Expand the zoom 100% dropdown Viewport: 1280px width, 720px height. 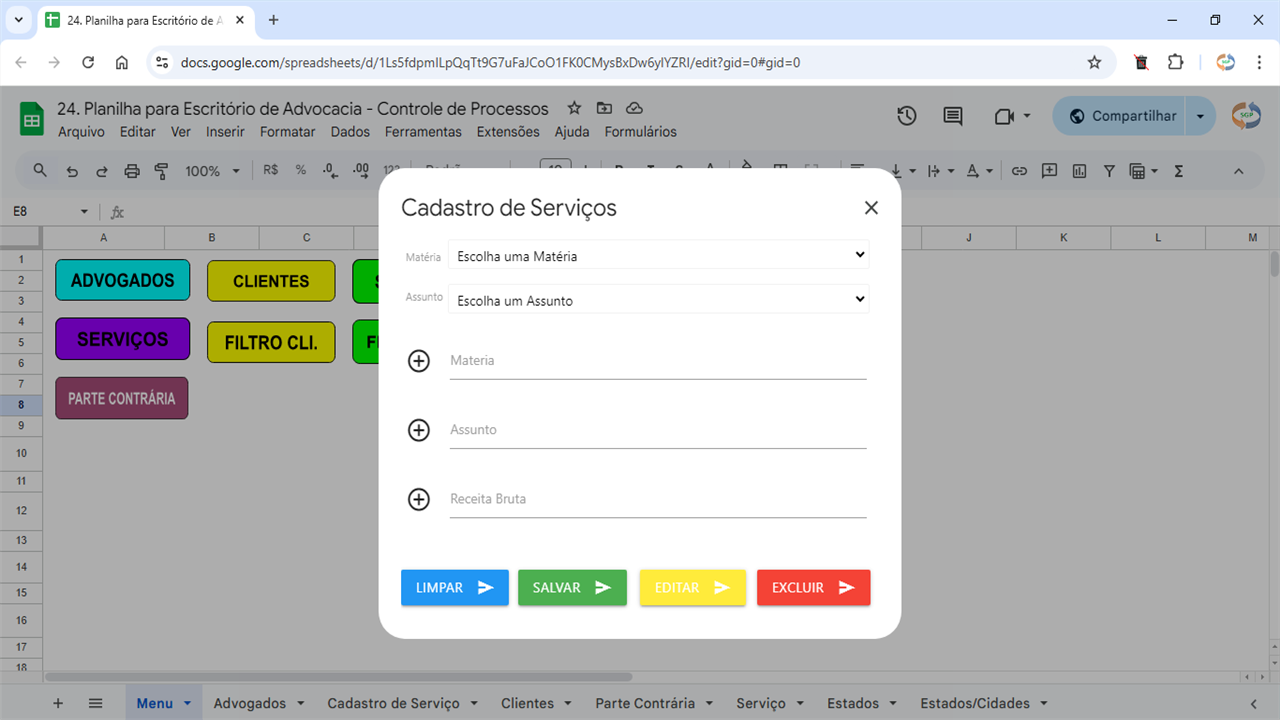click(x=212, y=171)
